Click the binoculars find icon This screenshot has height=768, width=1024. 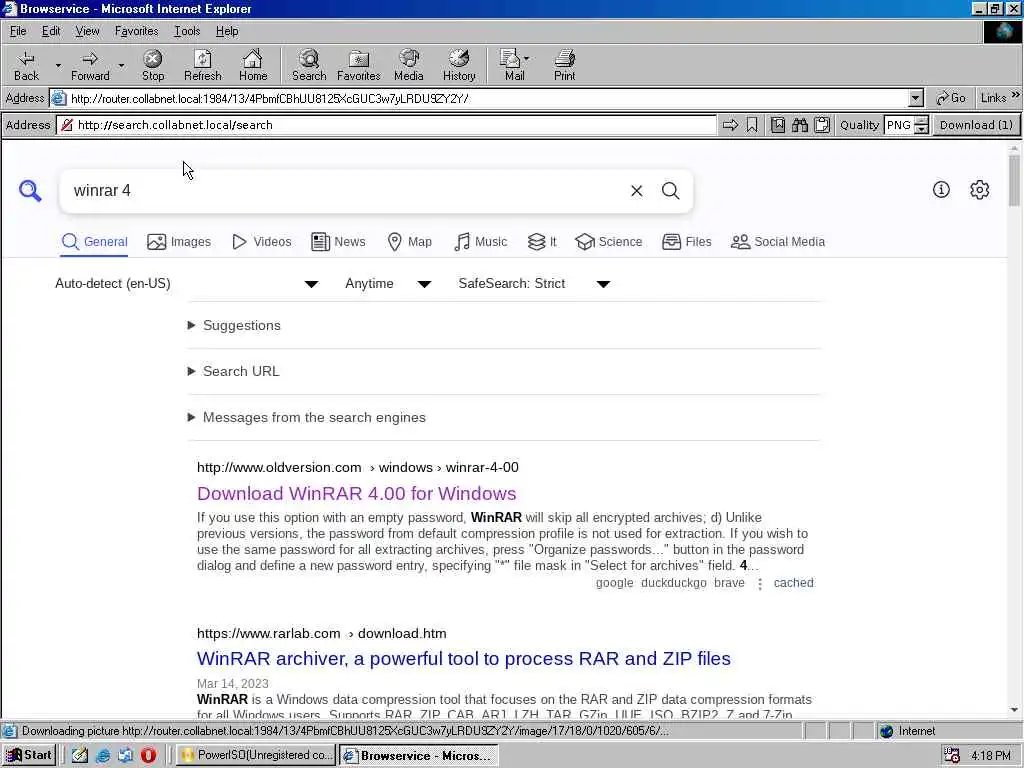tap(800, 125)
